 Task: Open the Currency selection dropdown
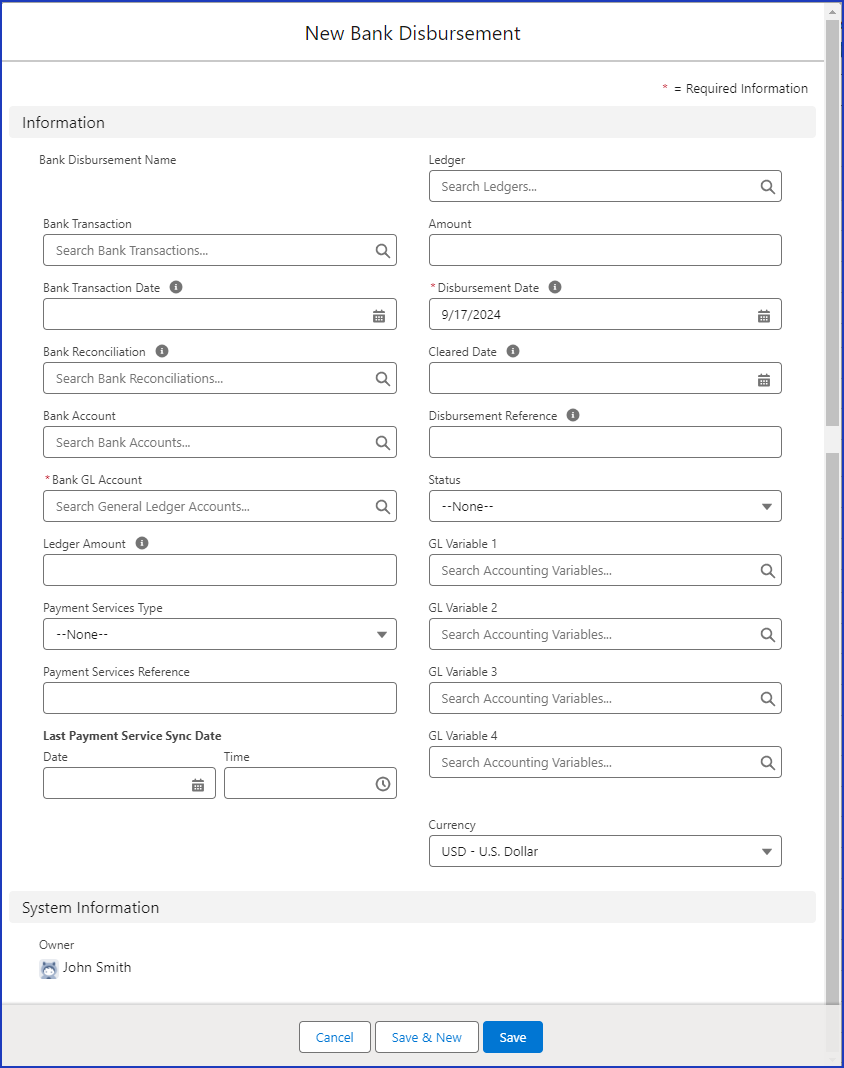[x=767, y=851]
